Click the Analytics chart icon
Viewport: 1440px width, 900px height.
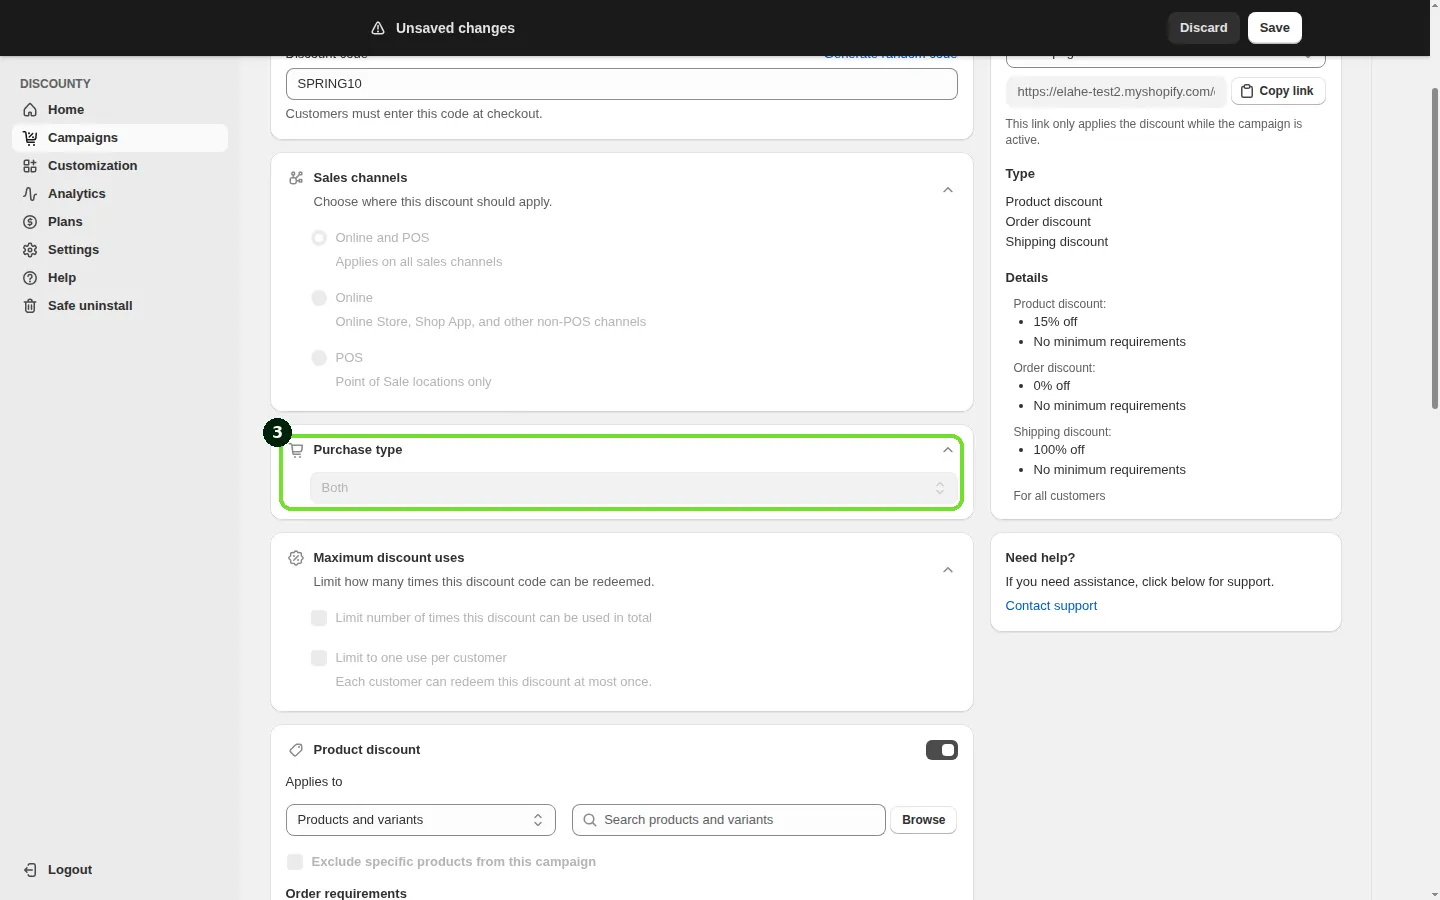coord(30,194)
